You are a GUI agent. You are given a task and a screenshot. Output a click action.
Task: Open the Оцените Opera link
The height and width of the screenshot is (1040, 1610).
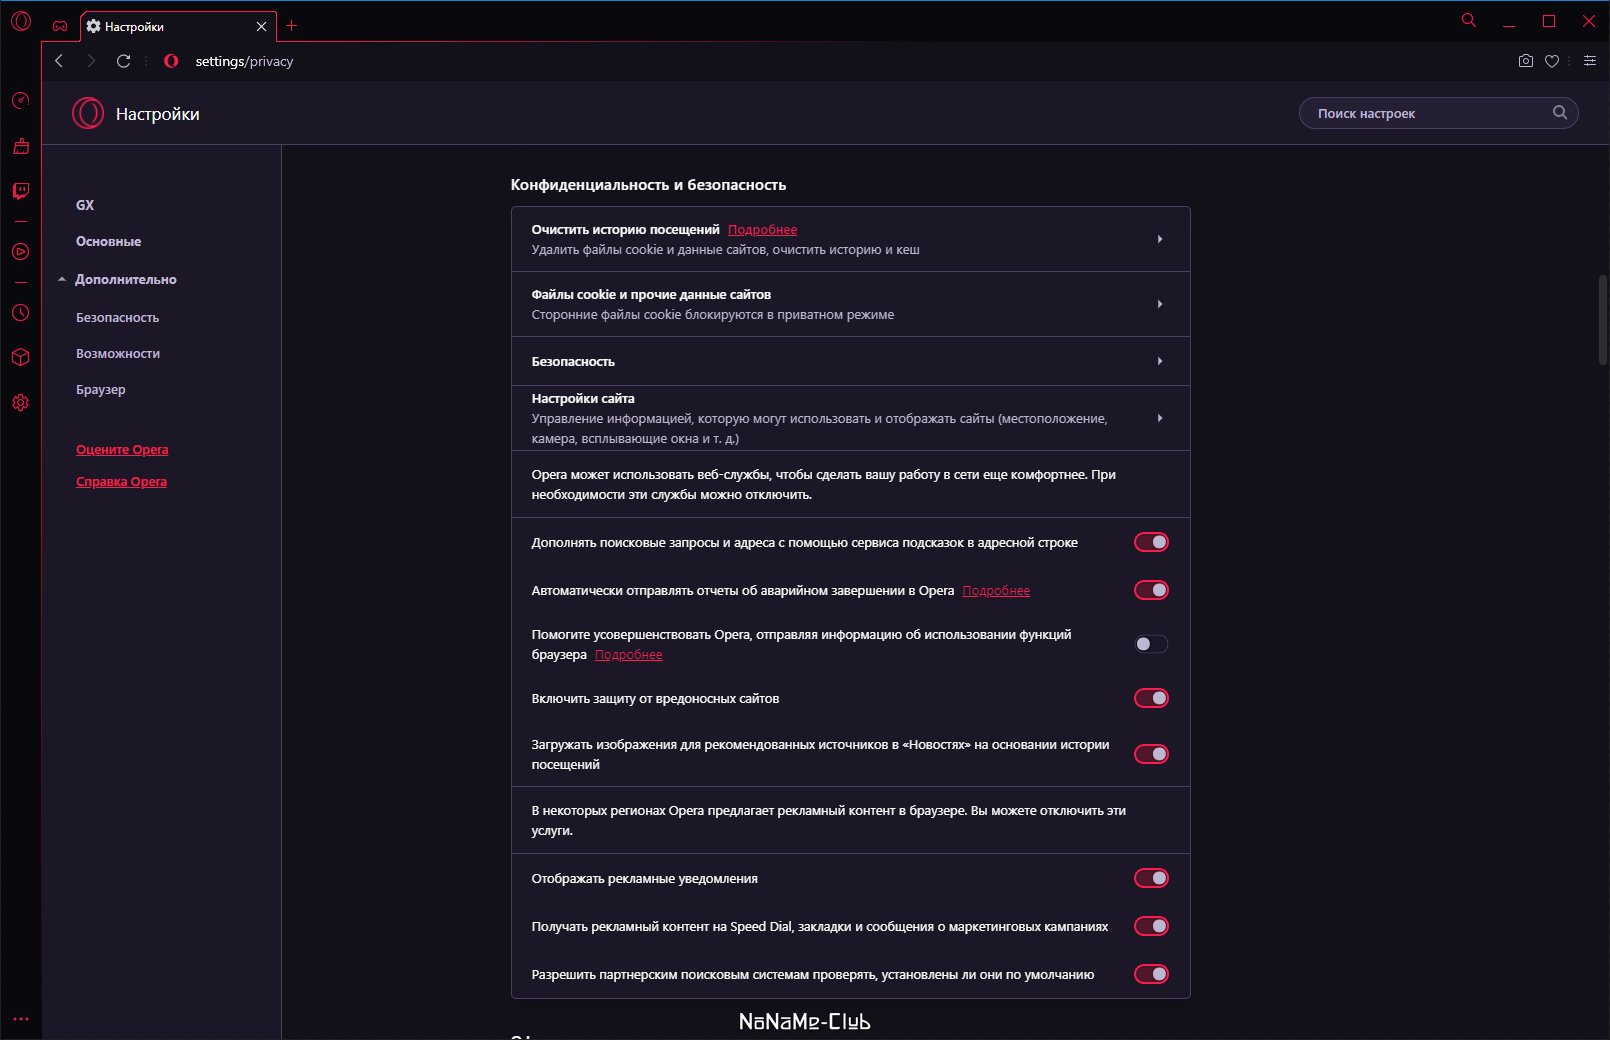click(122, 449)
